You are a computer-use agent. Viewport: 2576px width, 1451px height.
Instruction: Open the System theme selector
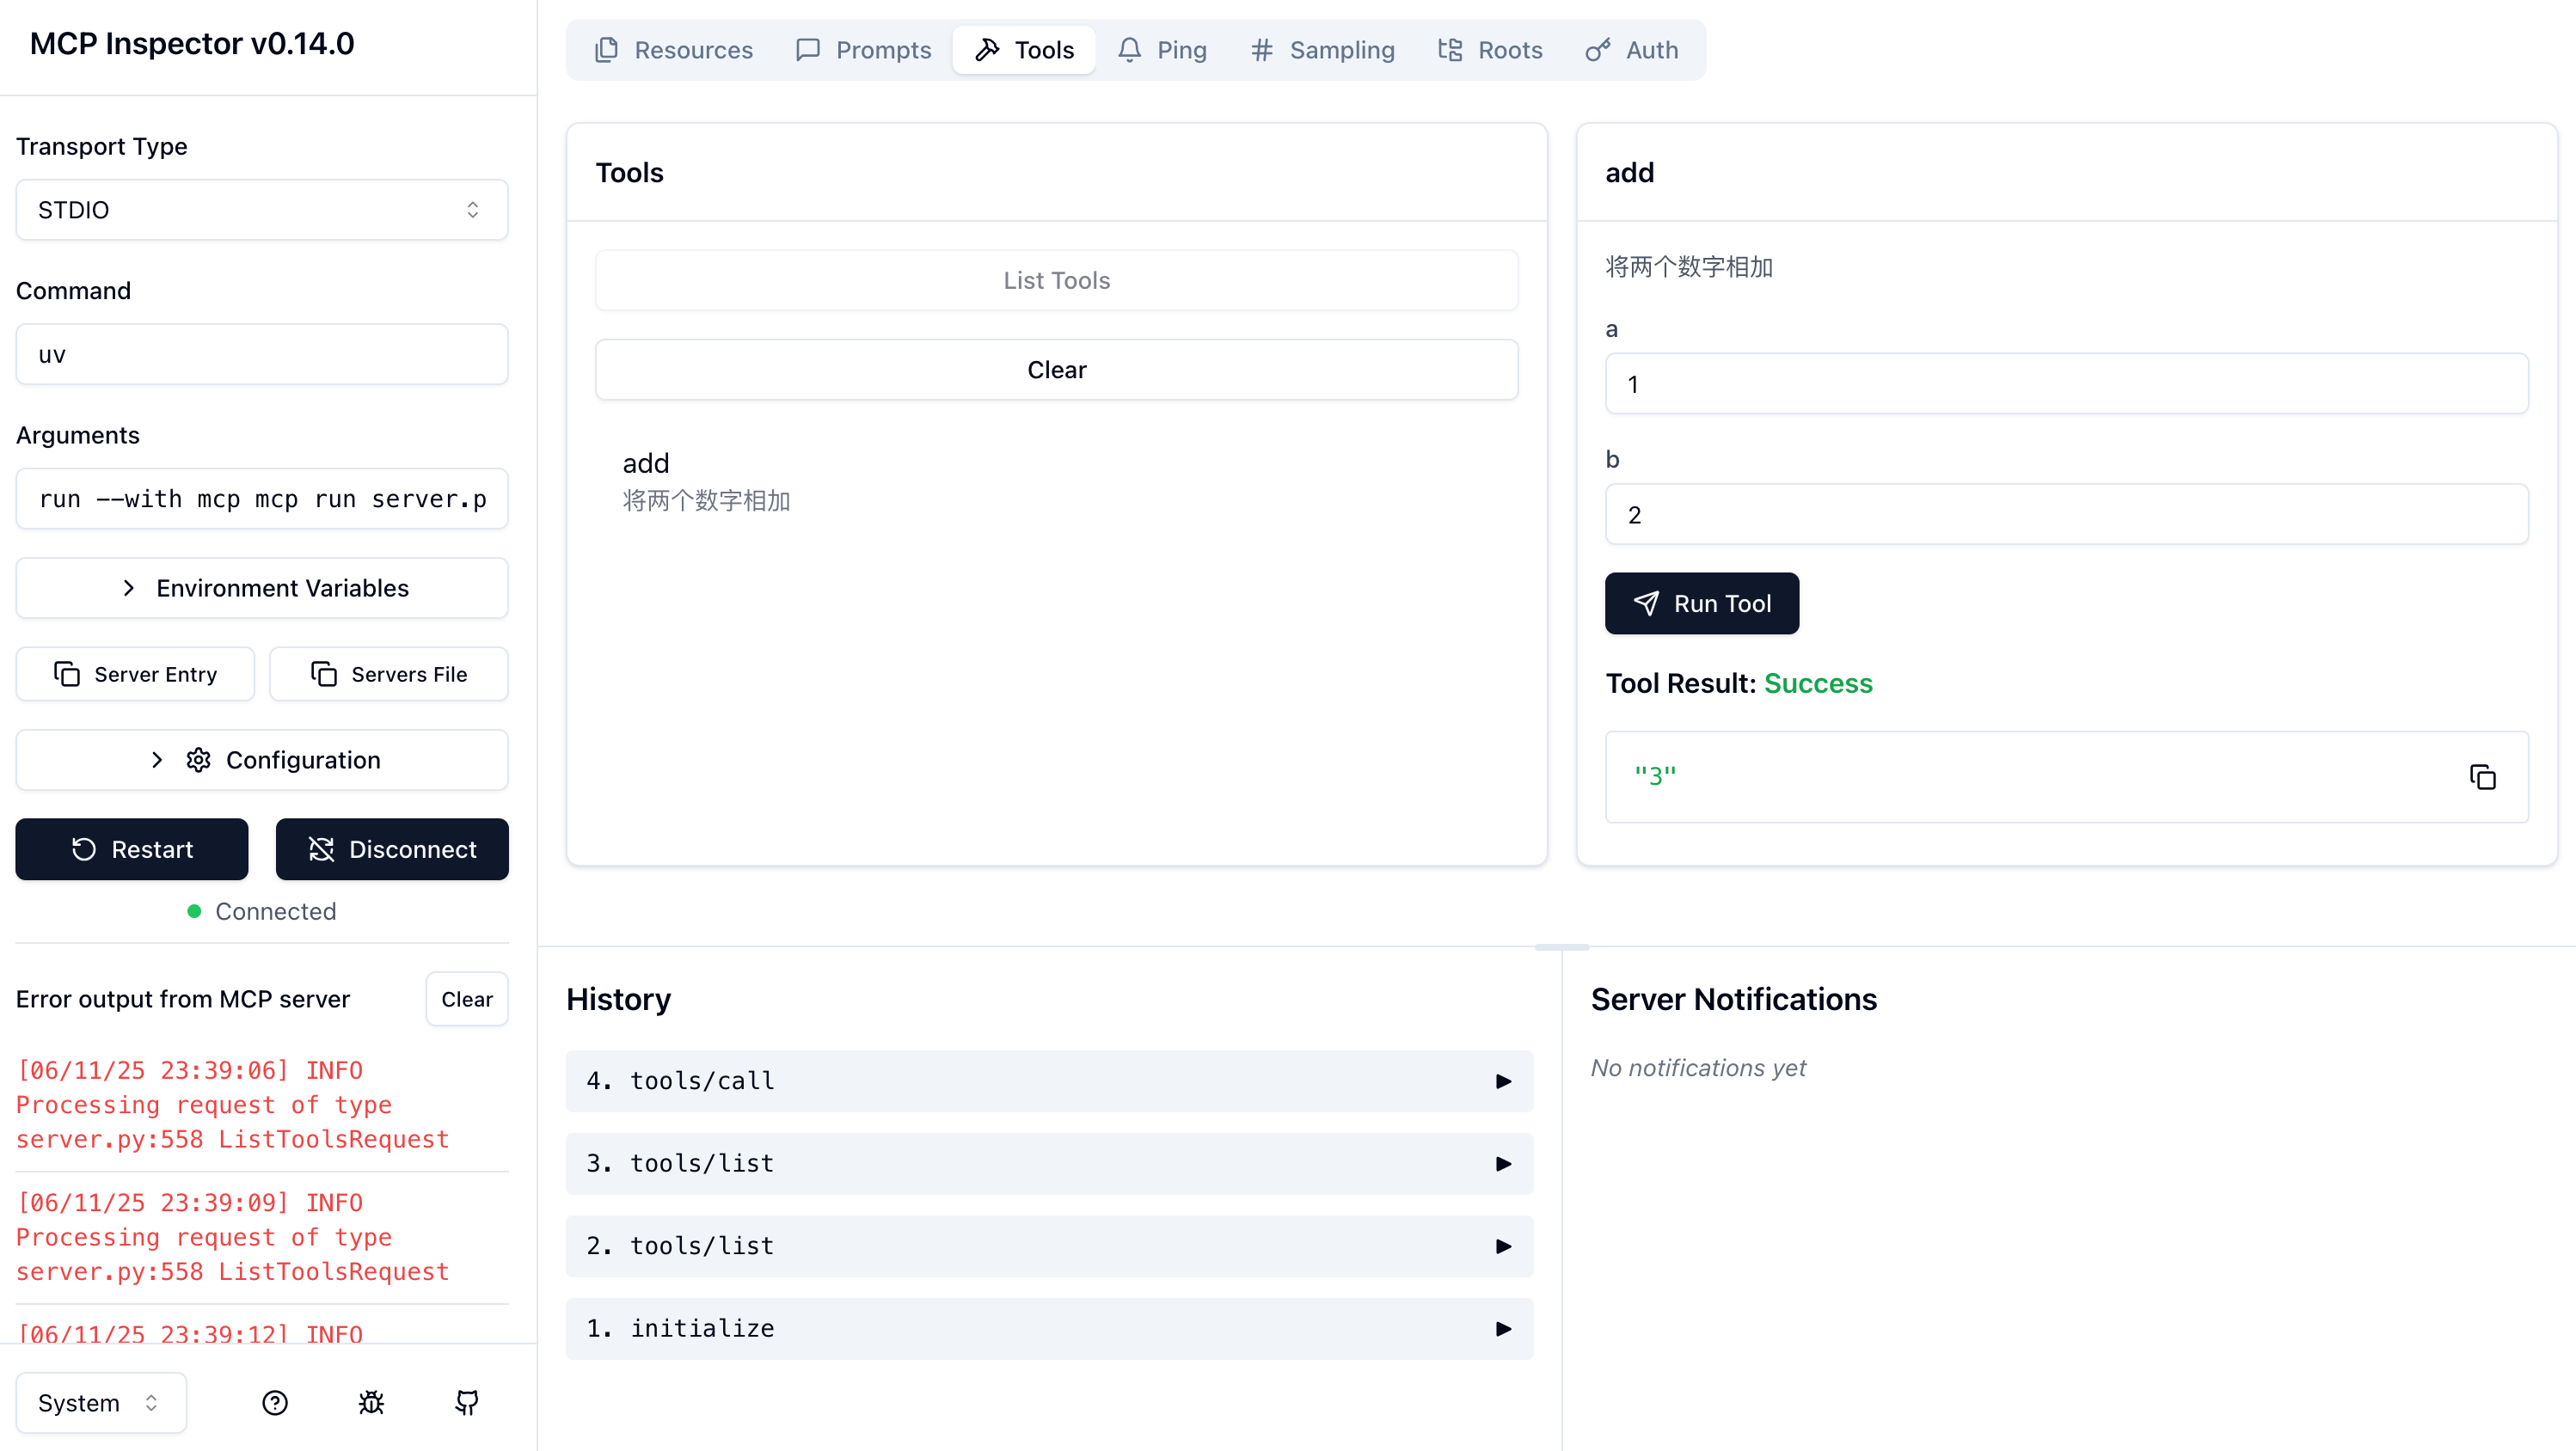101,1402
